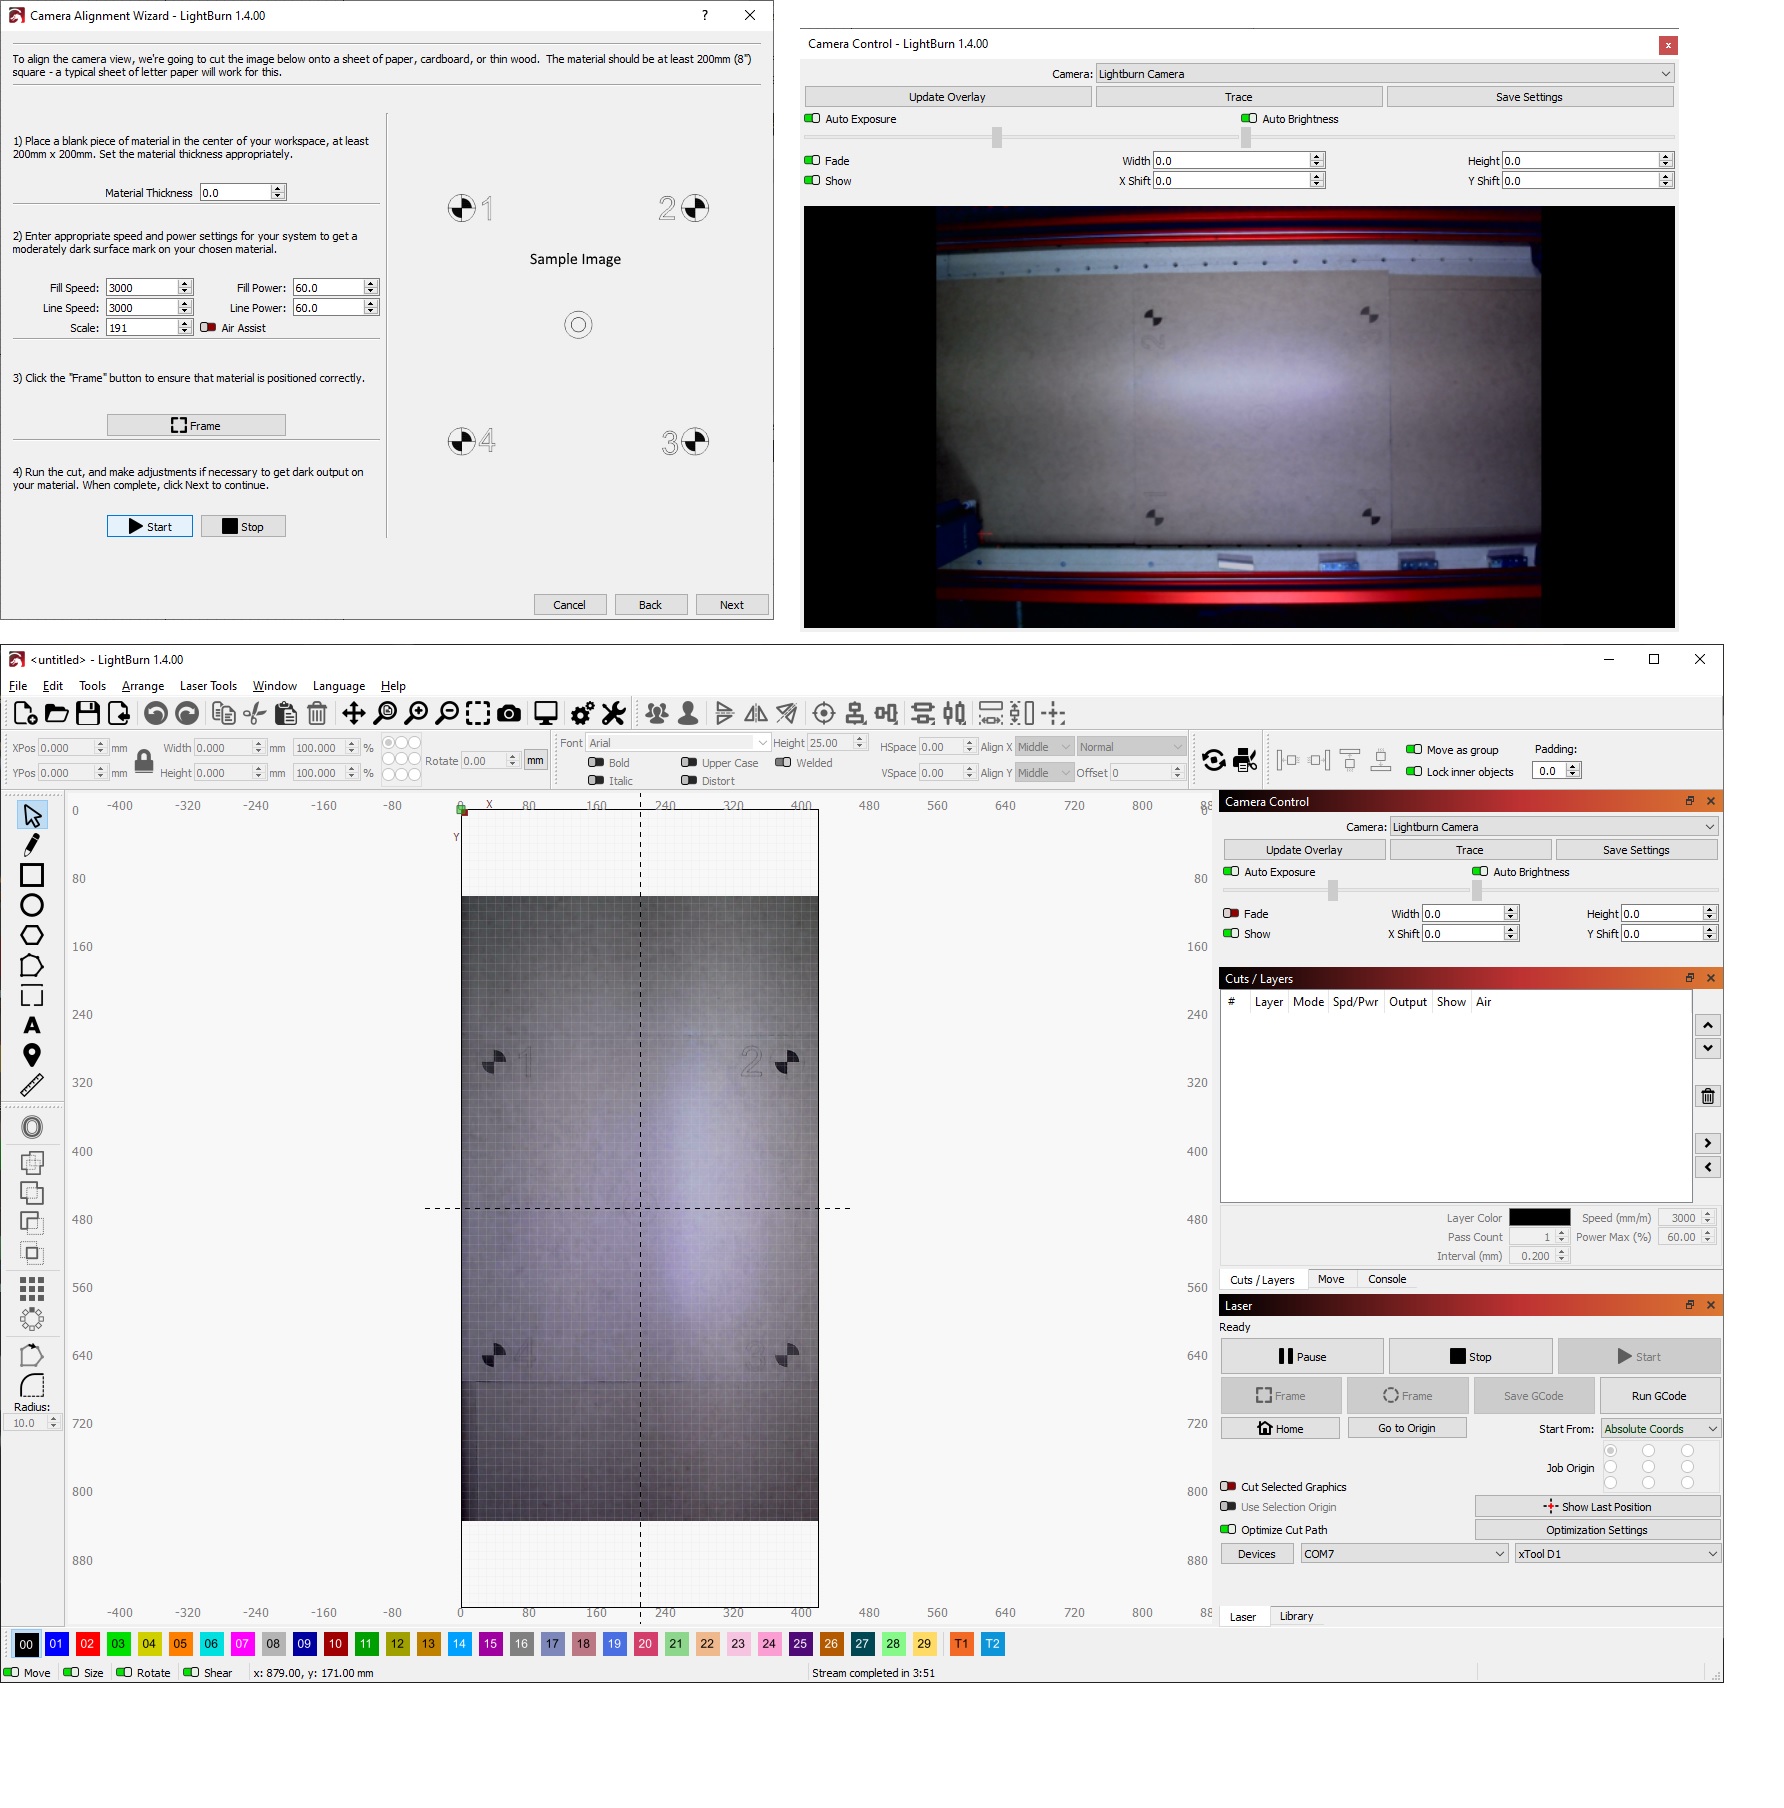Click the lock aspect ratio padlock
The width and height of the screenshot is (1784, 1808).
pyautogui.click(x=144, y=761)
